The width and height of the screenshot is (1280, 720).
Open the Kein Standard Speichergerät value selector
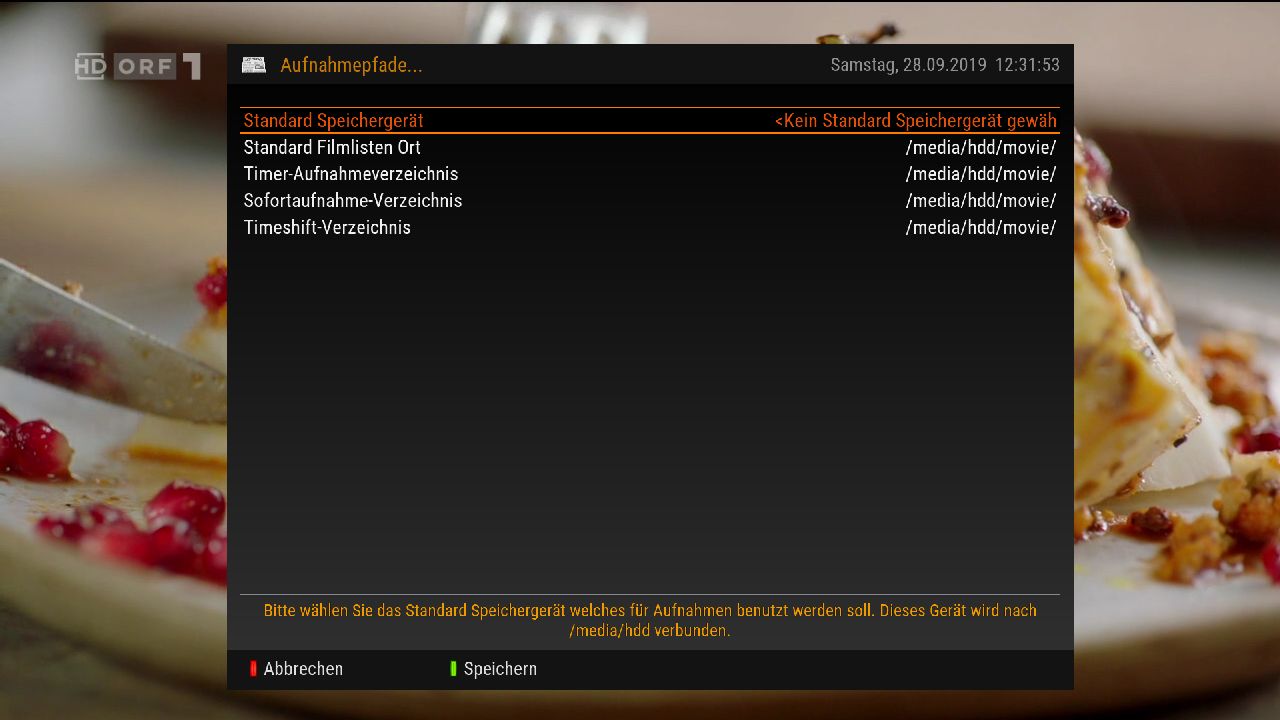pos(915,120)
